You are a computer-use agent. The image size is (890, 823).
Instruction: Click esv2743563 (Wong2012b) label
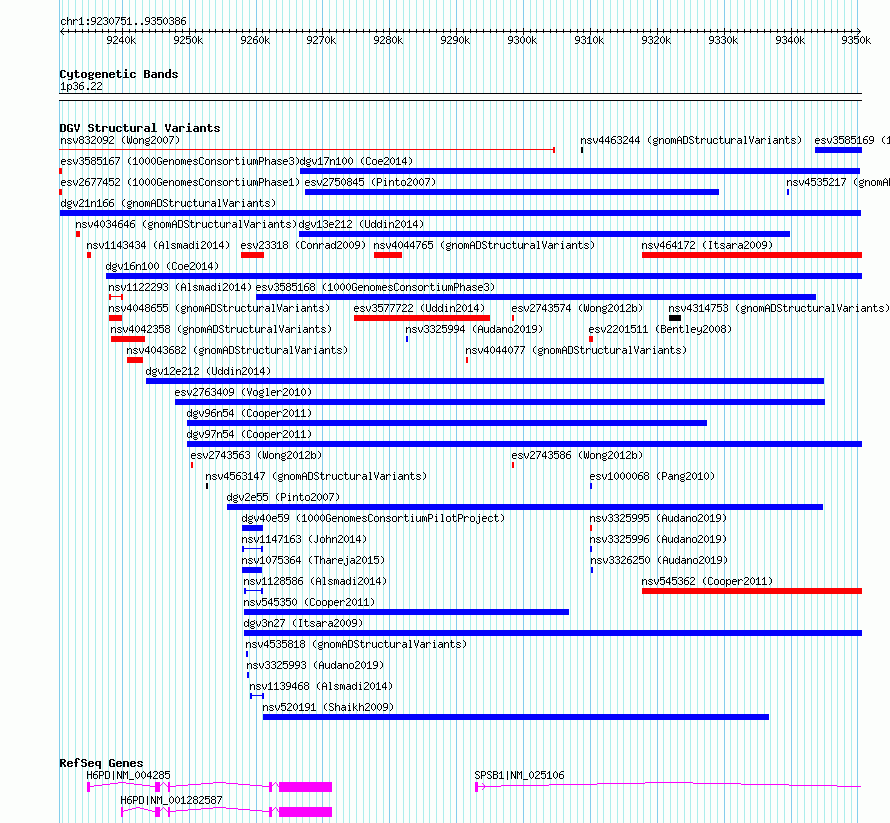256,455
